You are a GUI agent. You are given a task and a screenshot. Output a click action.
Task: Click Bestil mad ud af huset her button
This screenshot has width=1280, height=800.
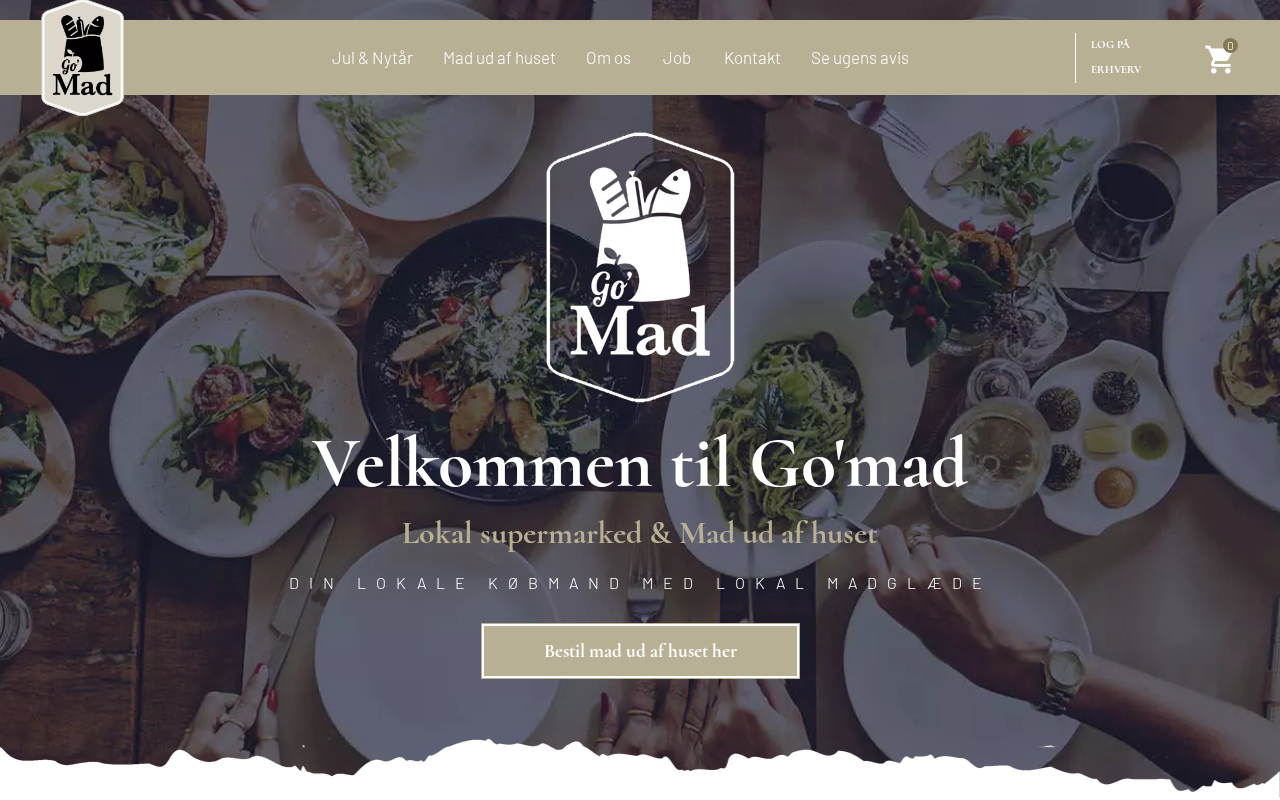coord(640,651)
